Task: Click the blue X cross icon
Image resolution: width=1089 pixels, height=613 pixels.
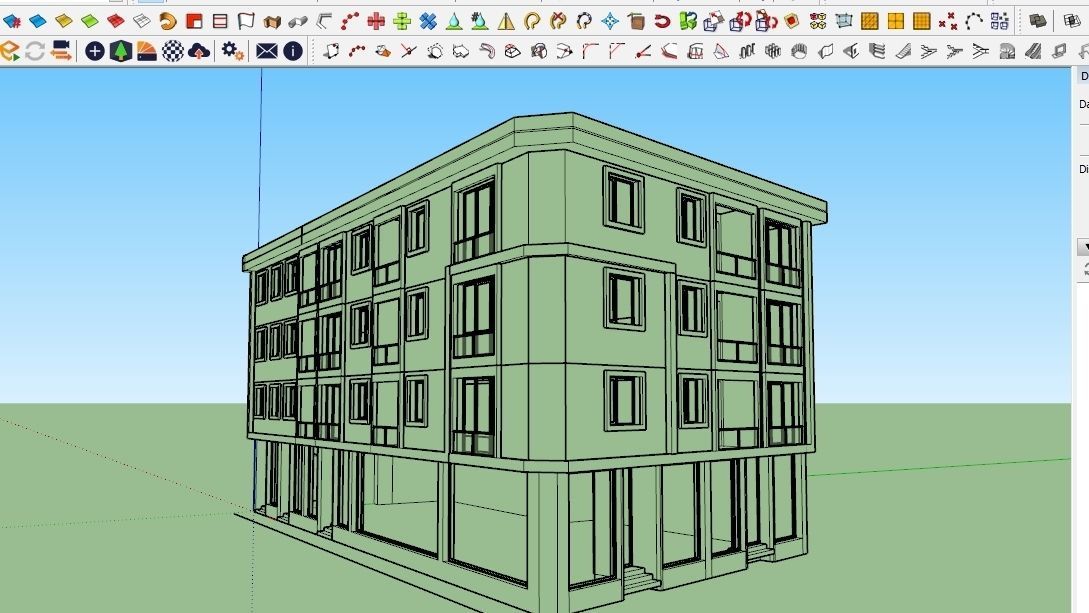Action: 428,22
